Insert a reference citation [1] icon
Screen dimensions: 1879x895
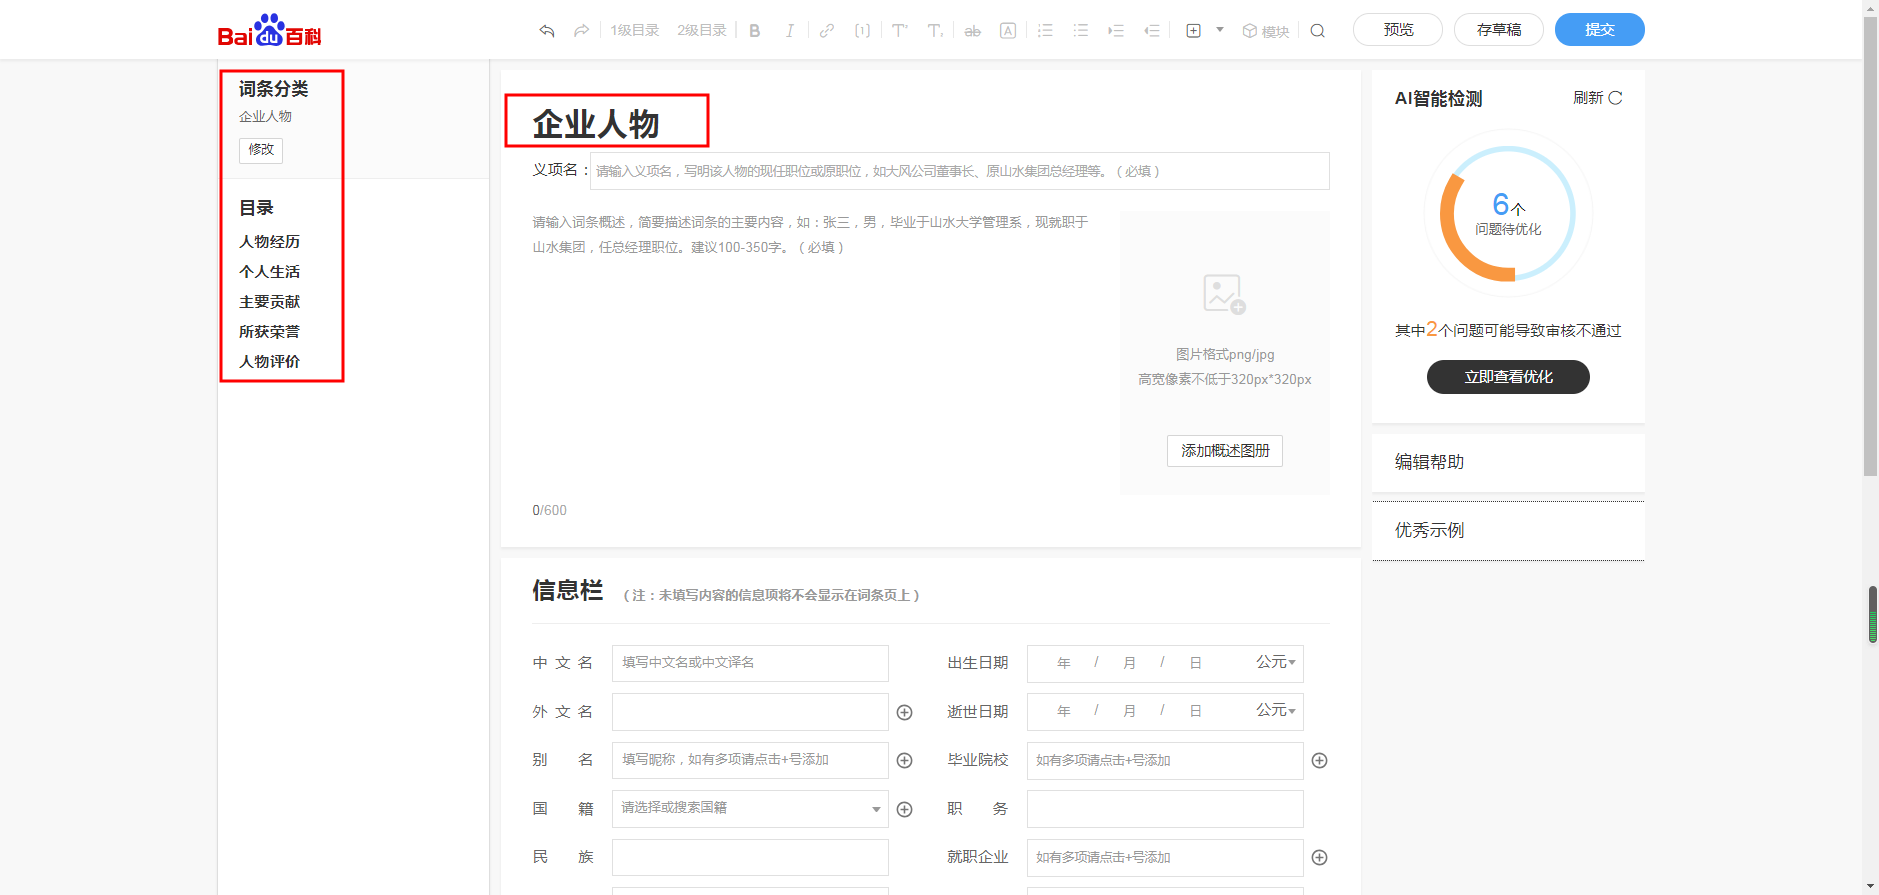(x=862, y=31)
